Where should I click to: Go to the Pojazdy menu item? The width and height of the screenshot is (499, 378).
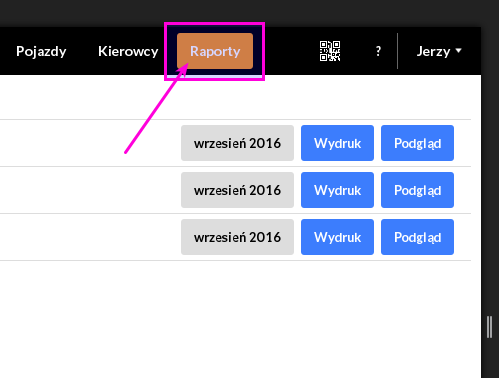[41, 51]
